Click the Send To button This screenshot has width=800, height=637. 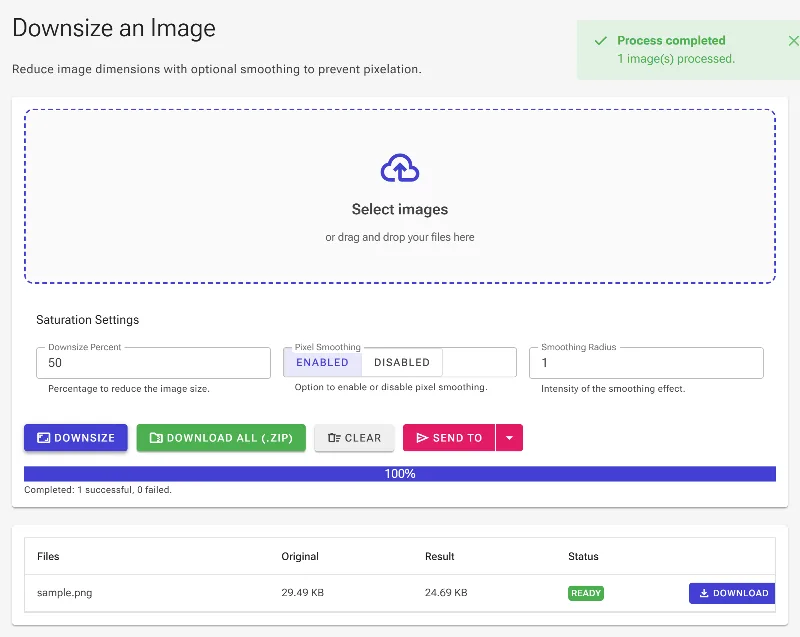448,438
